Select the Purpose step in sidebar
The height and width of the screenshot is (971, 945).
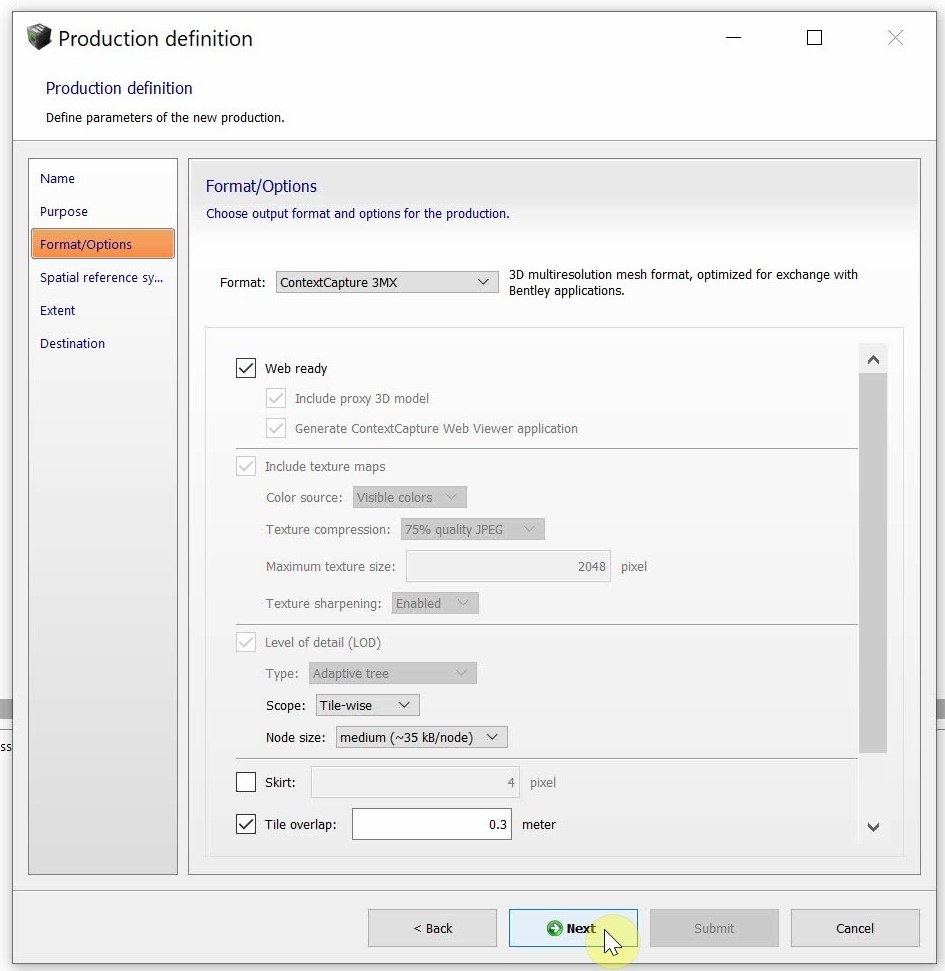coord(64,212)
